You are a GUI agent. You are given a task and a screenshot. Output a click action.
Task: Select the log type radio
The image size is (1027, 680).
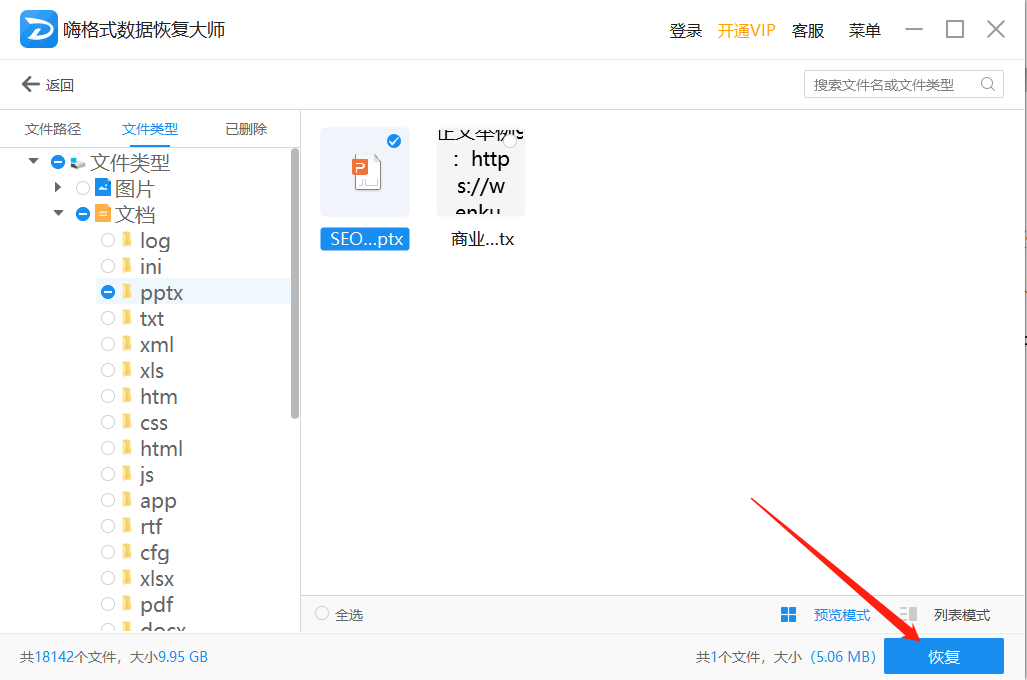[x=108, y=240]
